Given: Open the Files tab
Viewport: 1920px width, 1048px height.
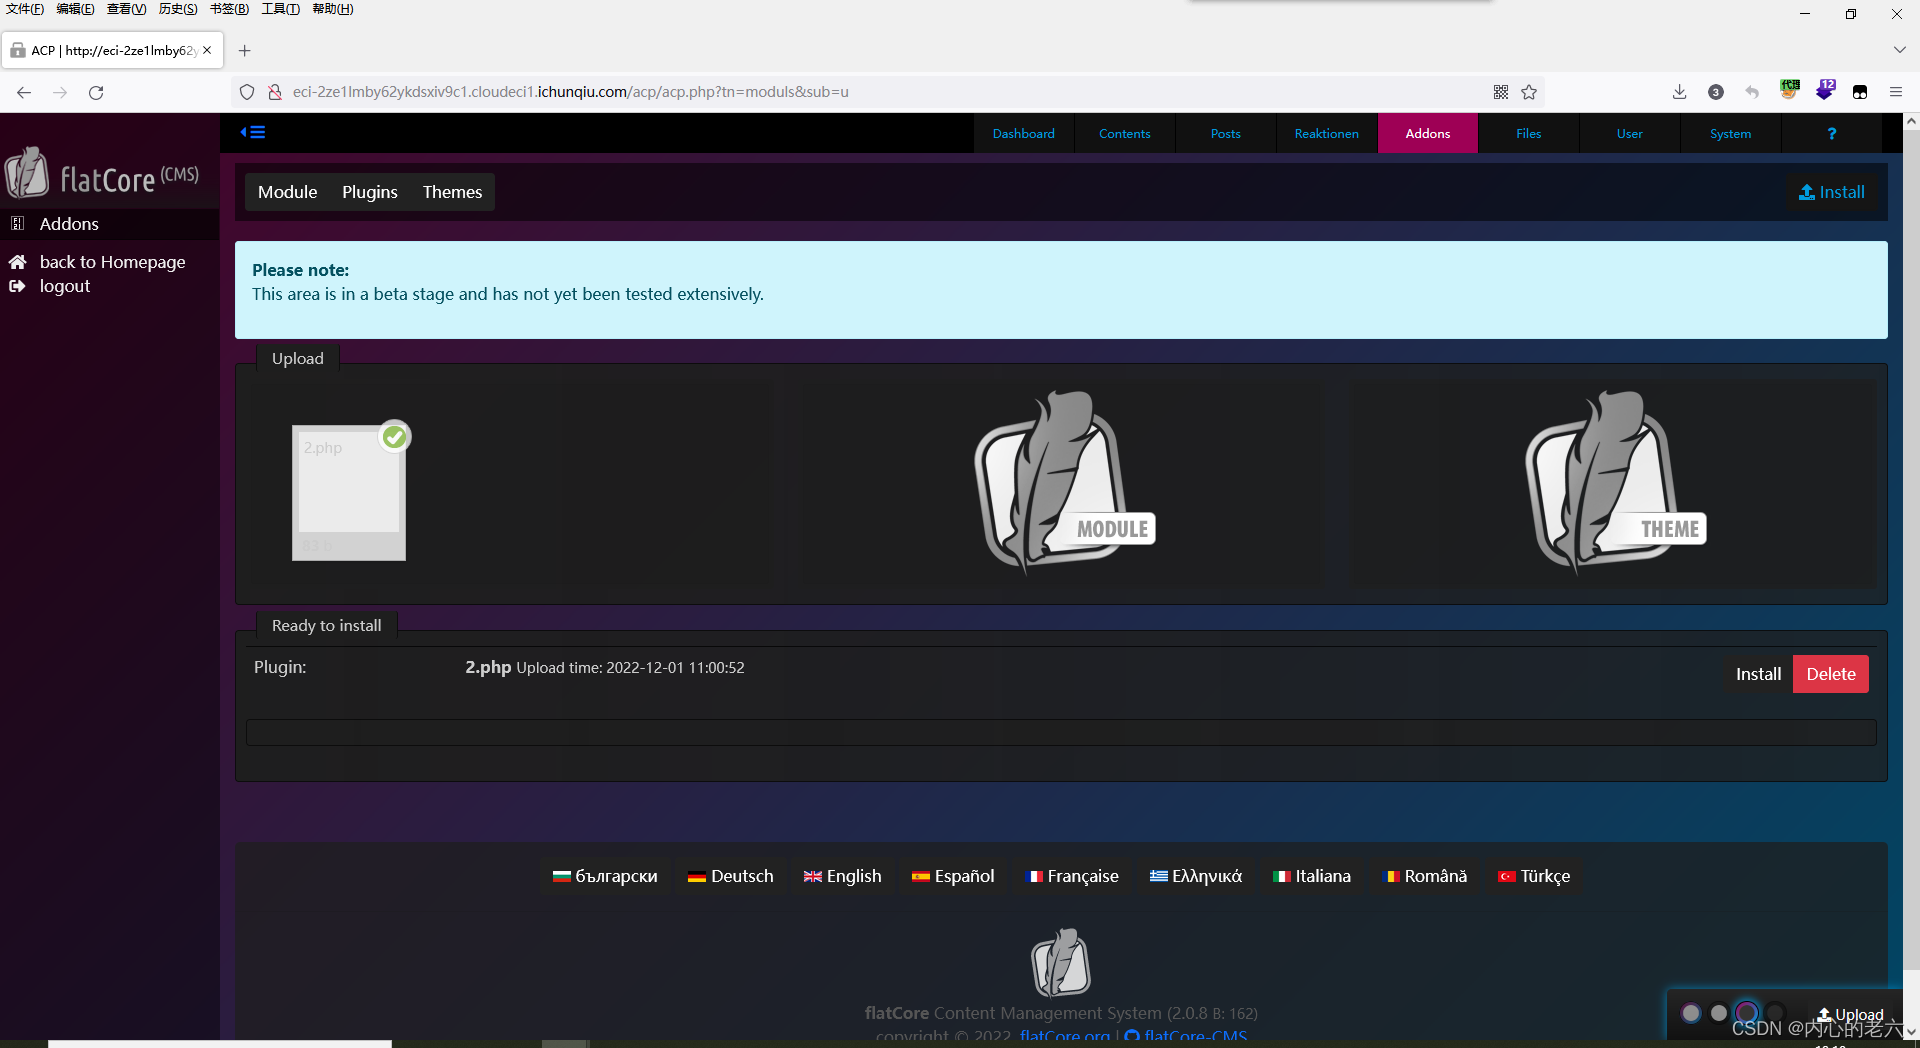Looking at the screenshot, I should pos(1529,133).
